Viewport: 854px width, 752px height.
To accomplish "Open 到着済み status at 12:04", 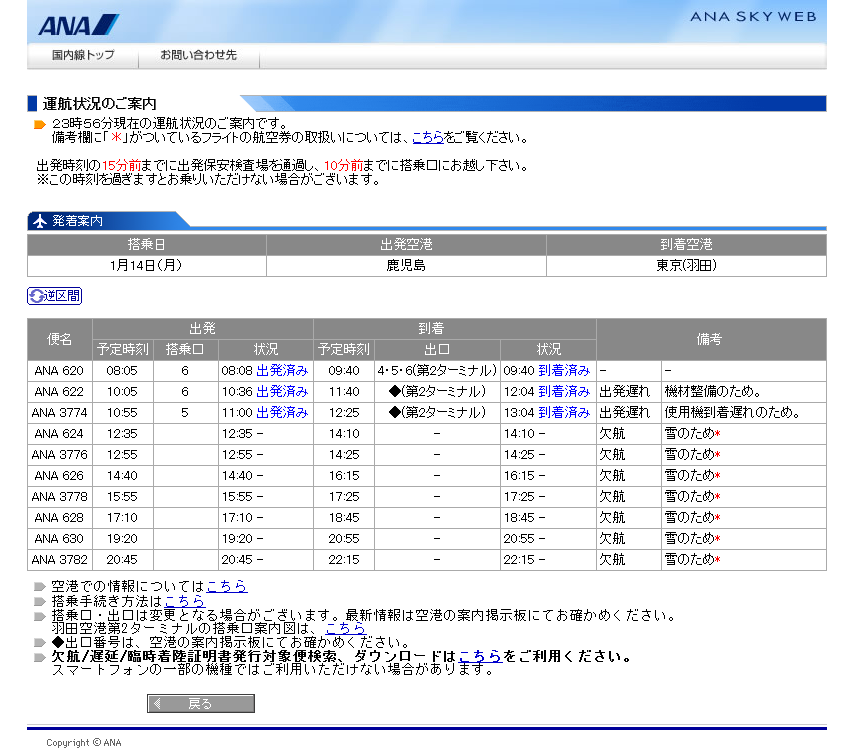I will pos(564,392).
